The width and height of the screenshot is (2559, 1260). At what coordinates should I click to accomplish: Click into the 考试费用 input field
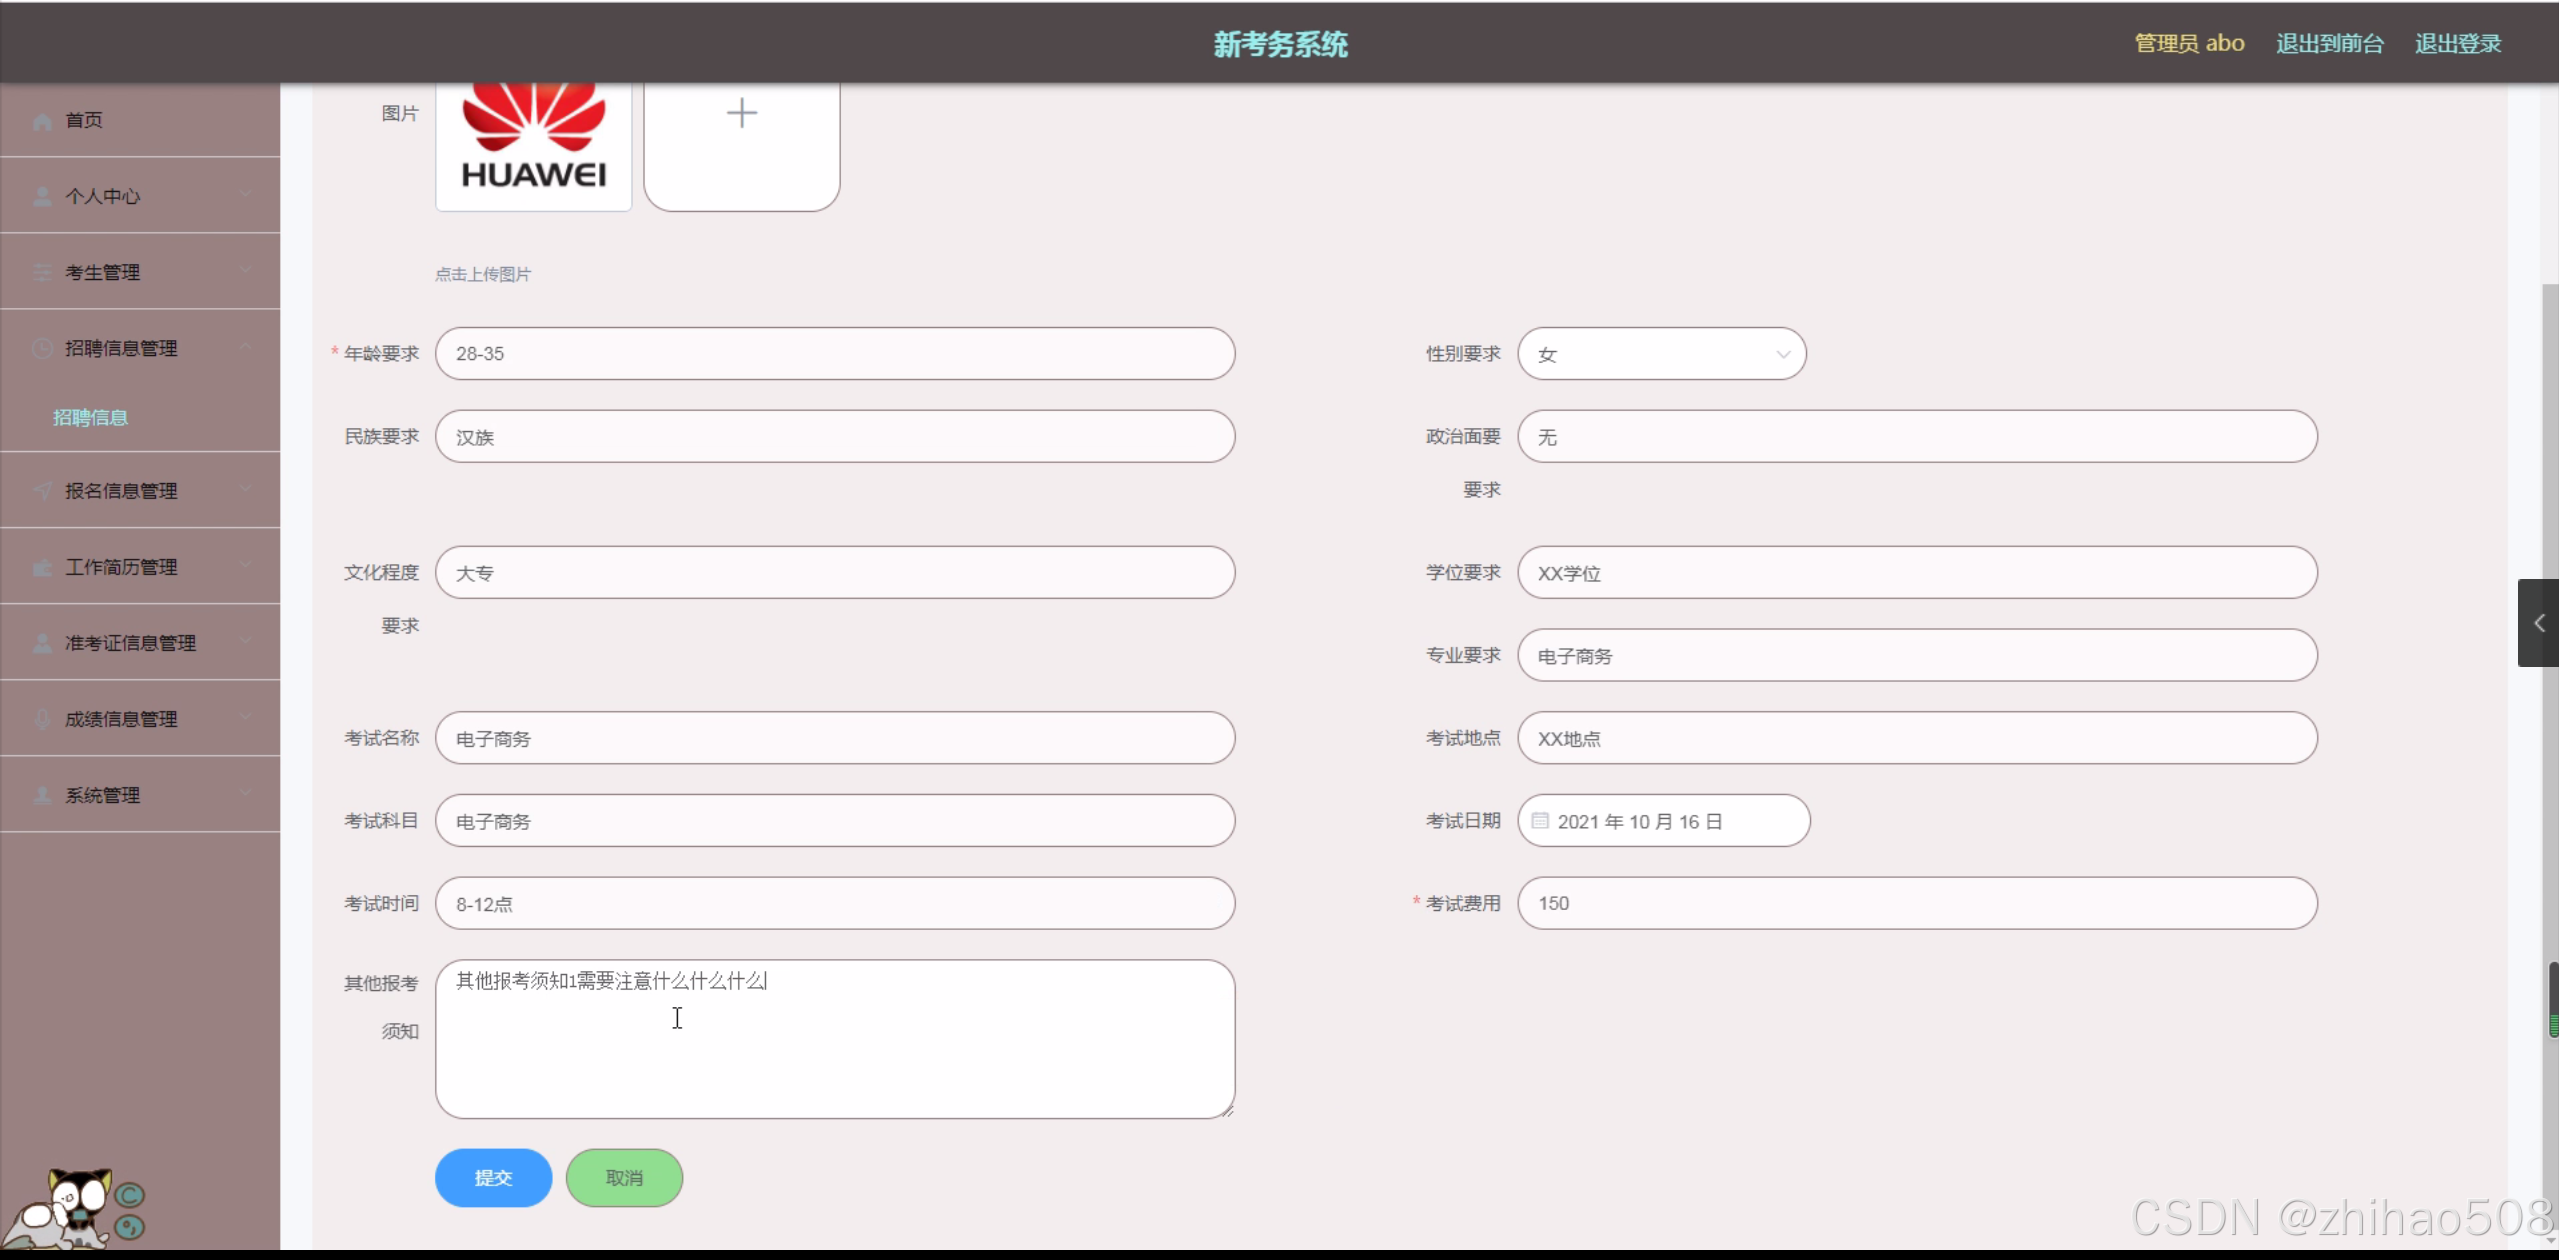(1916, 904)
